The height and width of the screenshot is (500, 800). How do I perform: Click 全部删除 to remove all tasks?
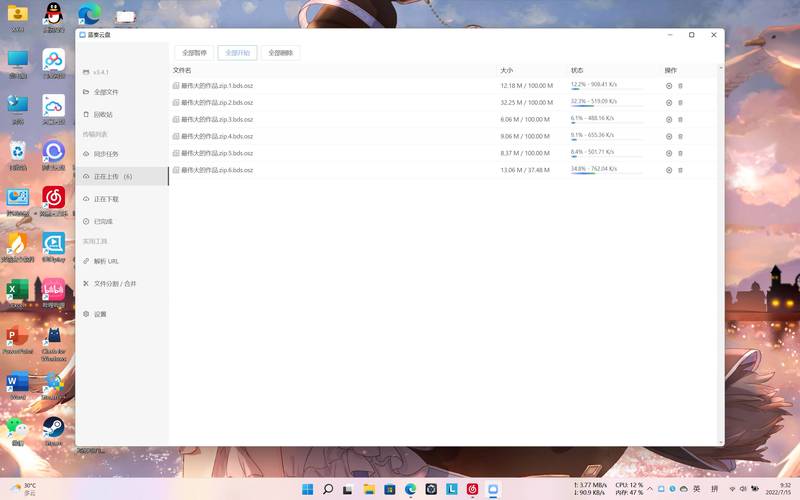(x=280, y=53)
